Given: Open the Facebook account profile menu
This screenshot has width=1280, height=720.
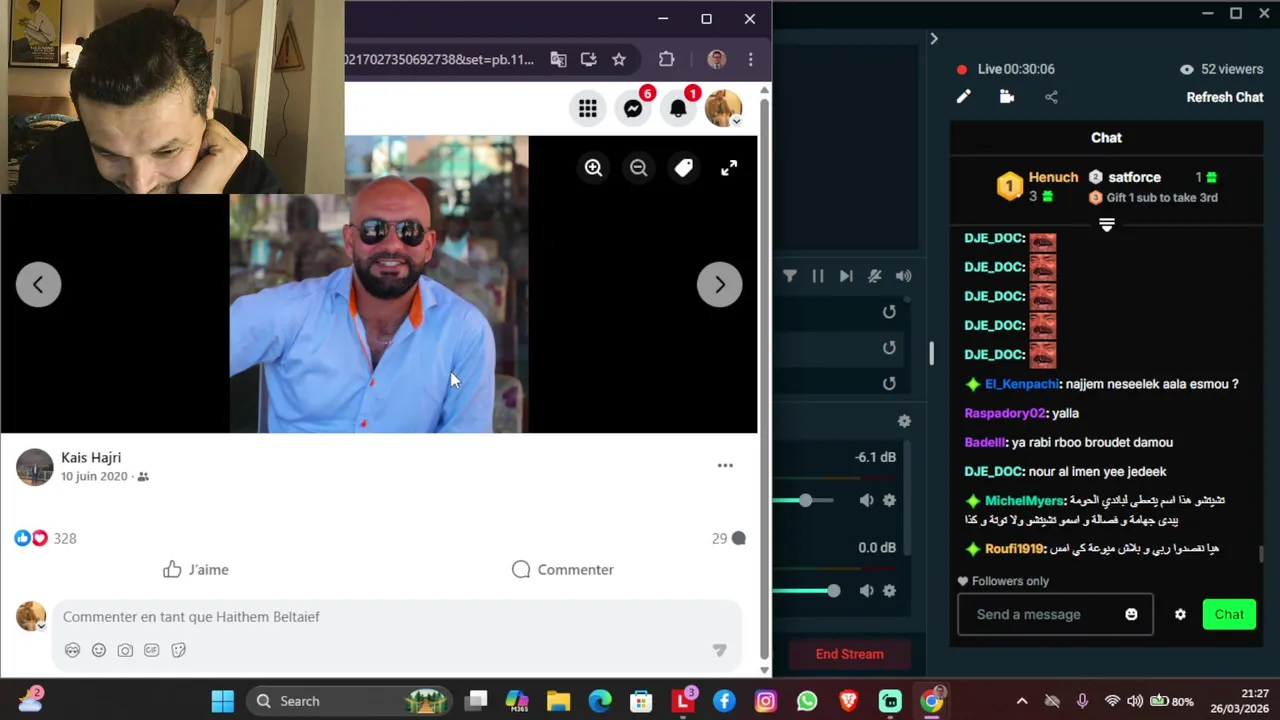Looking at the screenshot, I should click(723, 109).
